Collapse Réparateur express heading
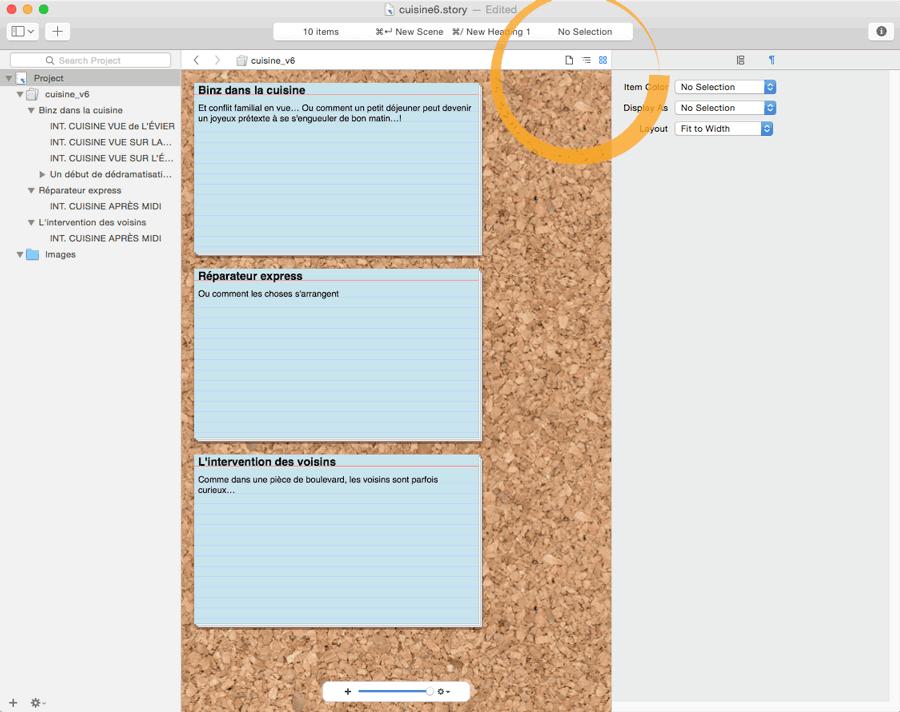 31,190
